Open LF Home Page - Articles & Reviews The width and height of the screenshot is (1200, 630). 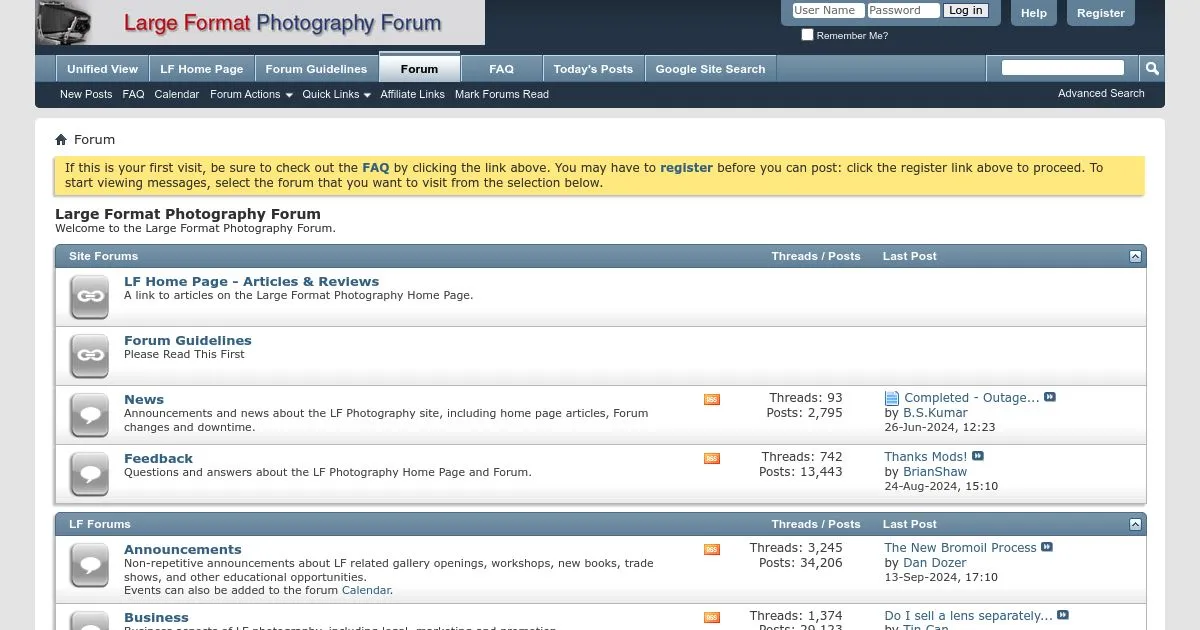click(251, 282)
